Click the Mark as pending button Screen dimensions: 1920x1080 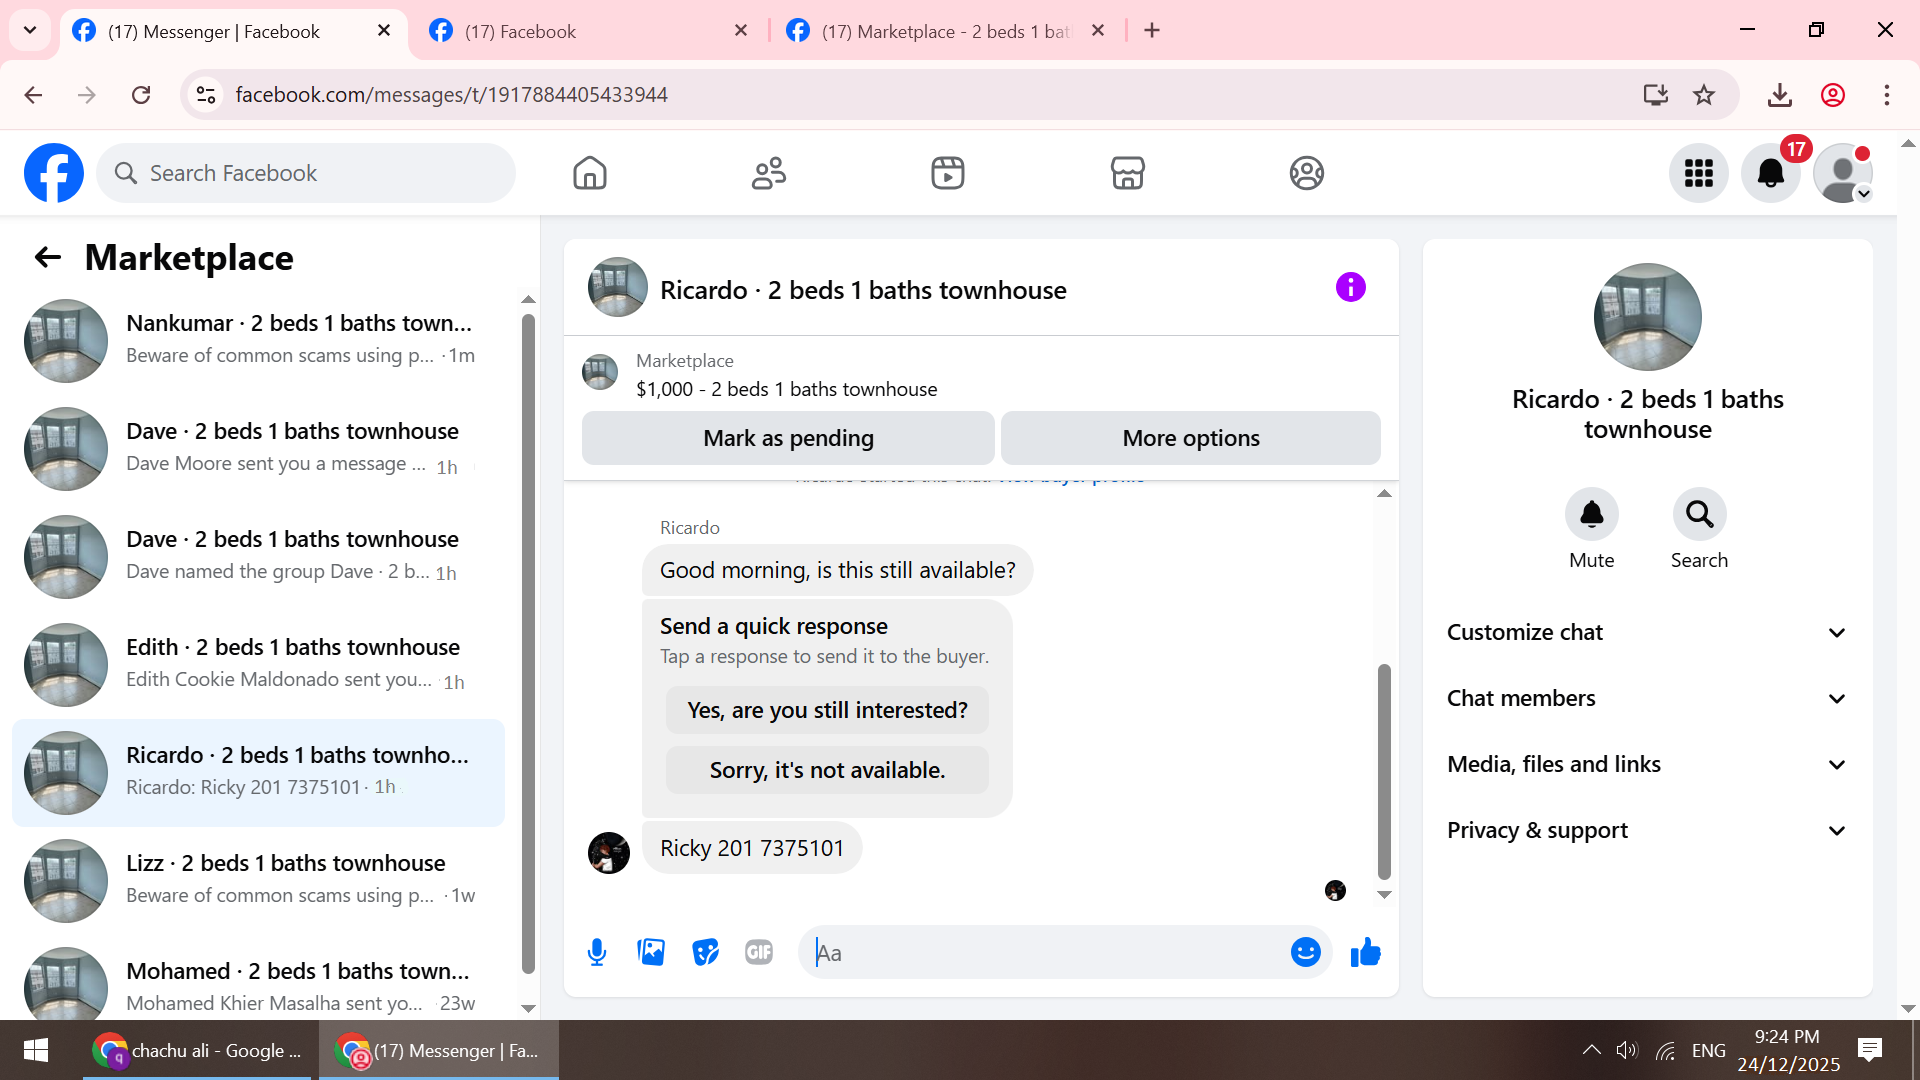pyautogui.click(x=788, y=438)
